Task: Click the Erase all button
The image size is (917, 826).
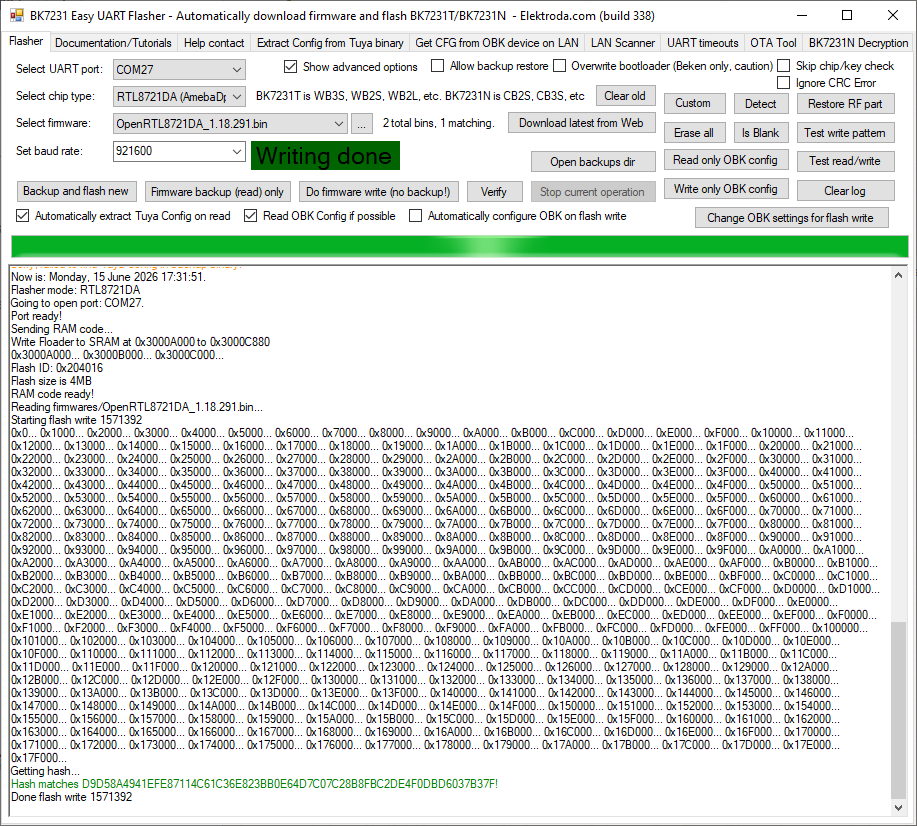Action: (694, 133)
